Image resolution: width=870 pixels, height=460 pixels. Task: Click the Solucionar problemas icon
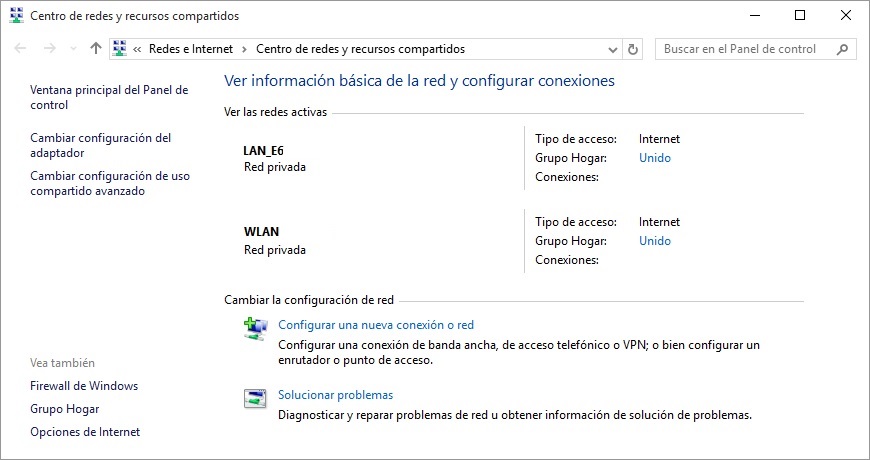255,398
